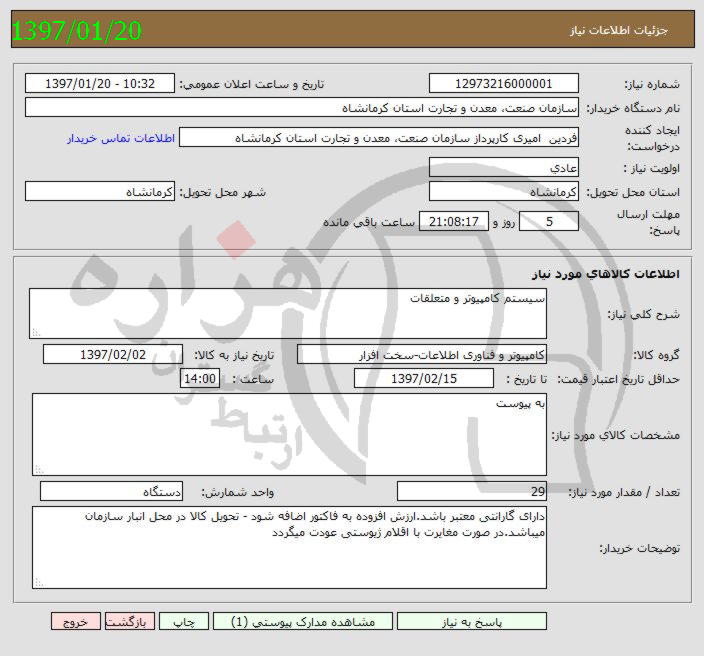This screenshot has width=704, height=656.
Task: Open the اطلاعات تماس خریدار link
Action: point(121,138)
